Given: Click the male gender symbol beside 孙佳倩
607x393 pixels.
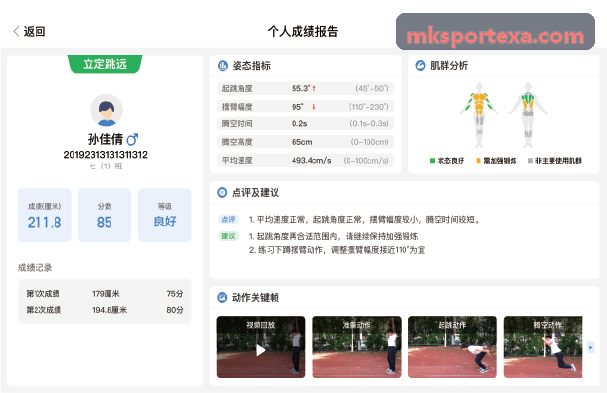Looking at the screenshot, I should (x=132, y=139).
